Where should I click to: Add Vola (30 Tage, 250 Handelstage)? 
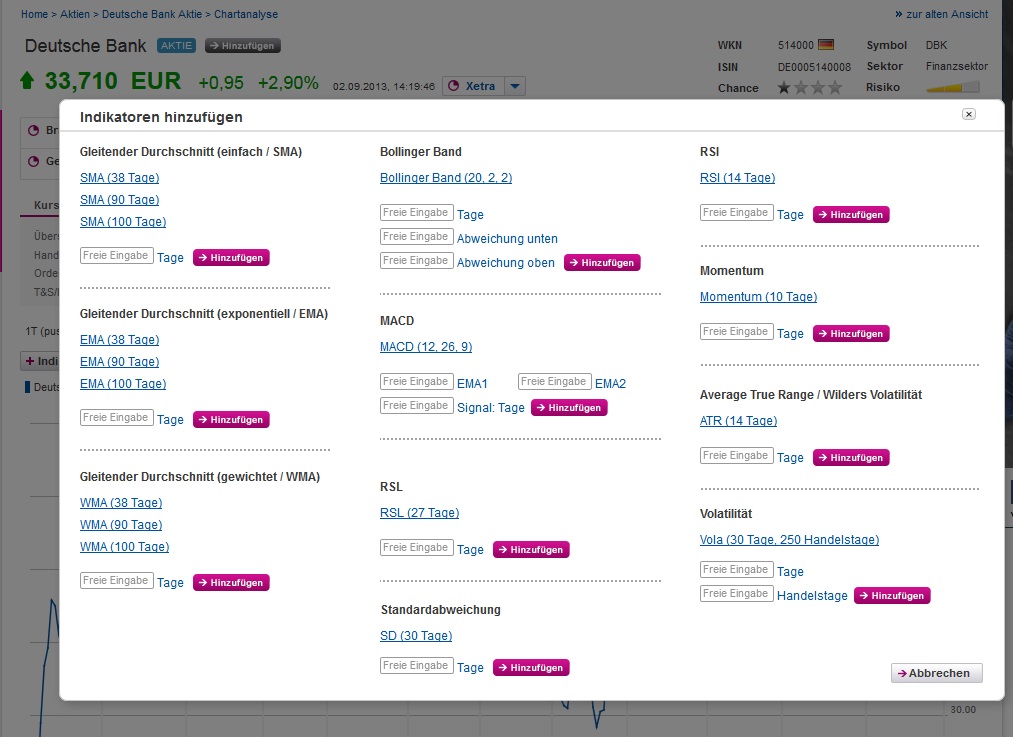(789, 540)
